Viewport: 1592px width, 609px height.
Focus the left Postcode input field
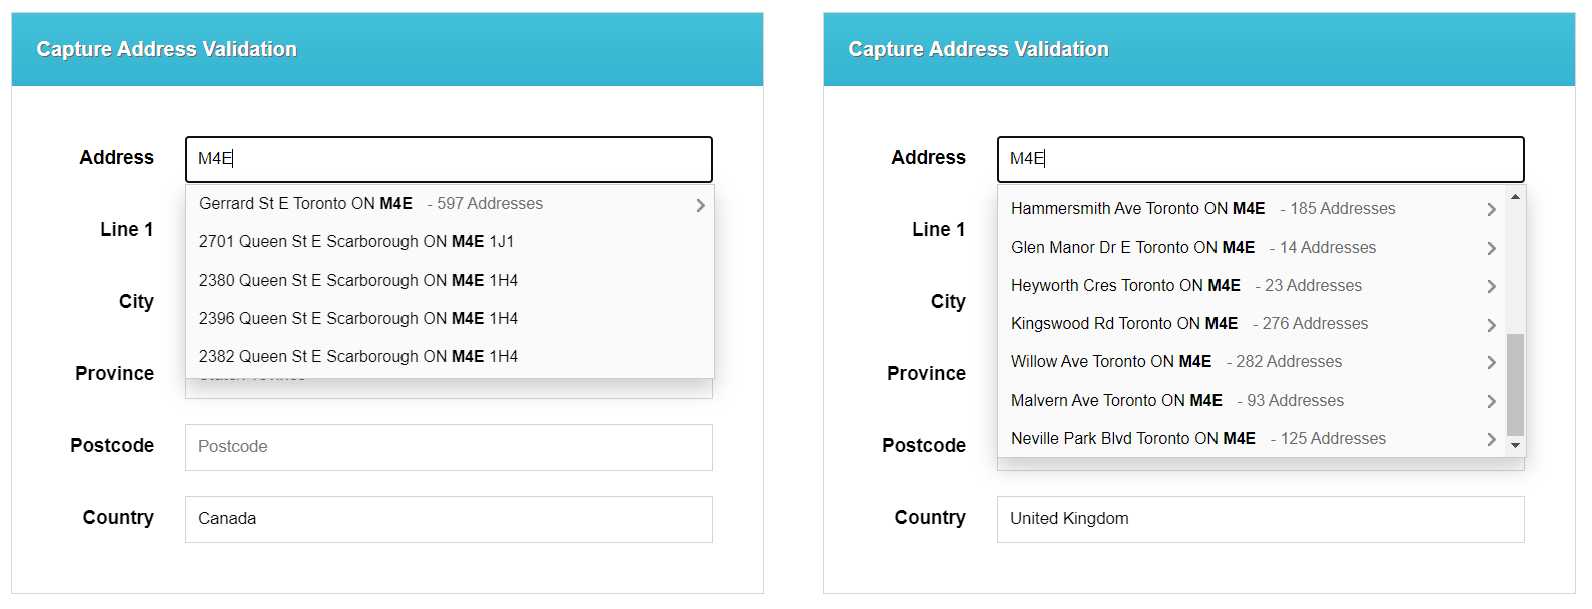449,447
